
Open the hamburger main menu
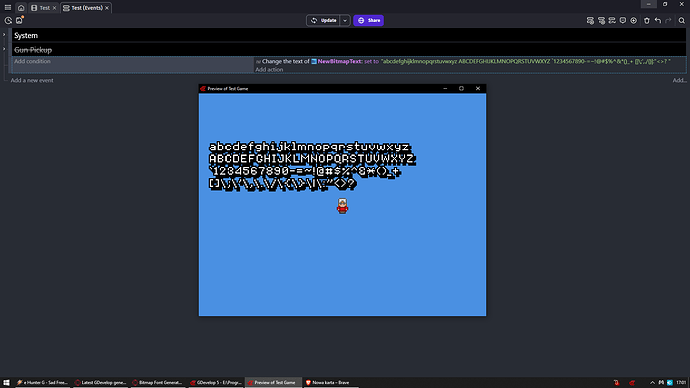[x=8, y=7]
